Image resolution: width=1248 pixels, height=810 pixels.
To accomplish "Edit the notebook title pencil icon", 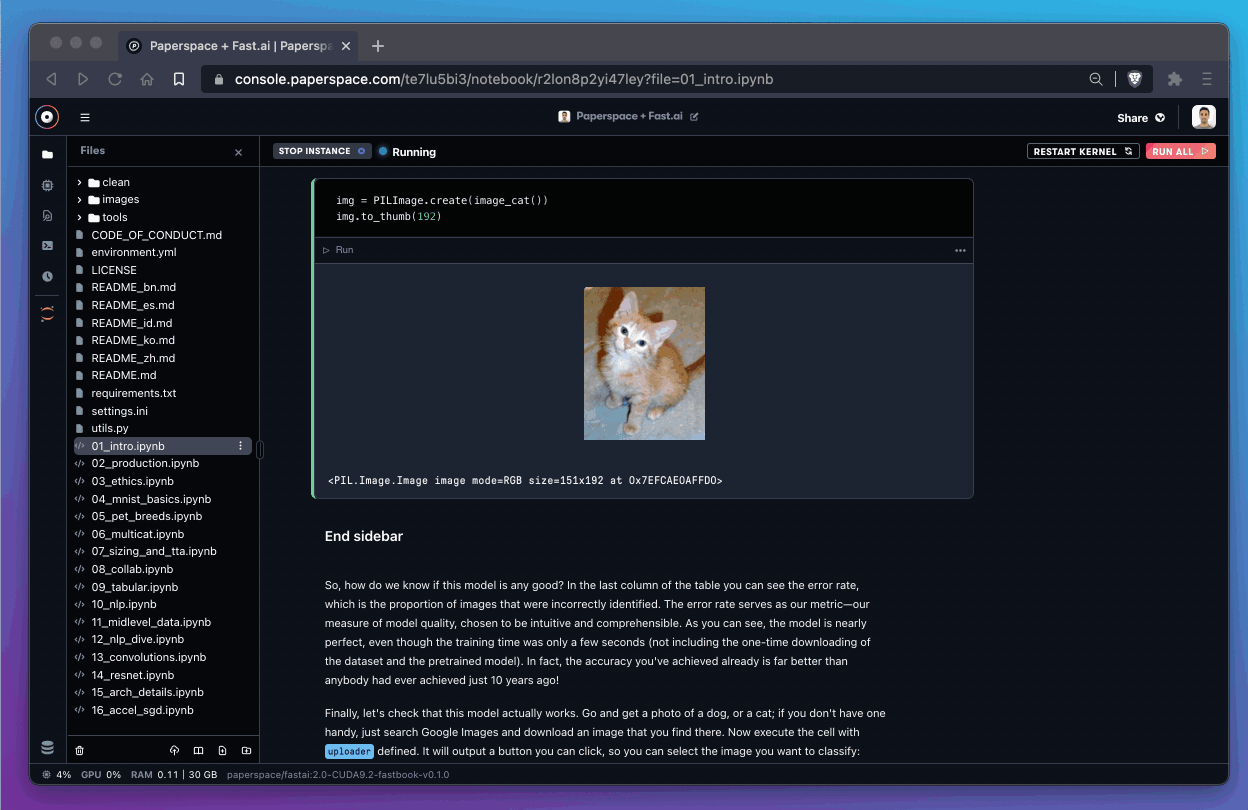I will pos(694,117).
